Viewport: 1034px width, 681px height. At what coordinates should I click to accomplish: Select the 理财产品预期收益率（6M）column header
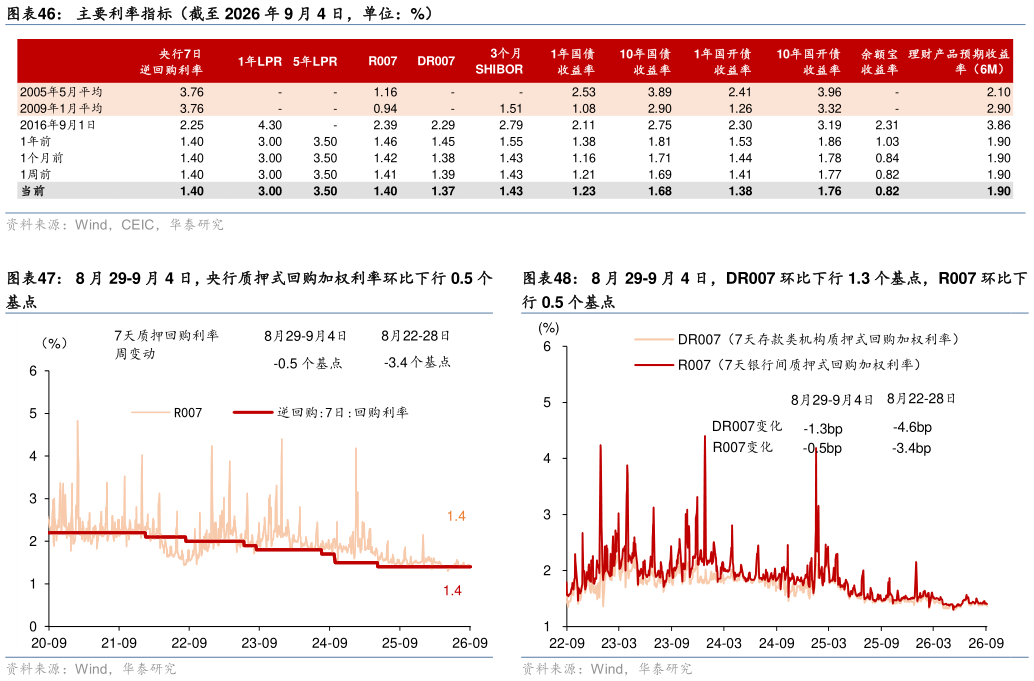tap(959, 61)
